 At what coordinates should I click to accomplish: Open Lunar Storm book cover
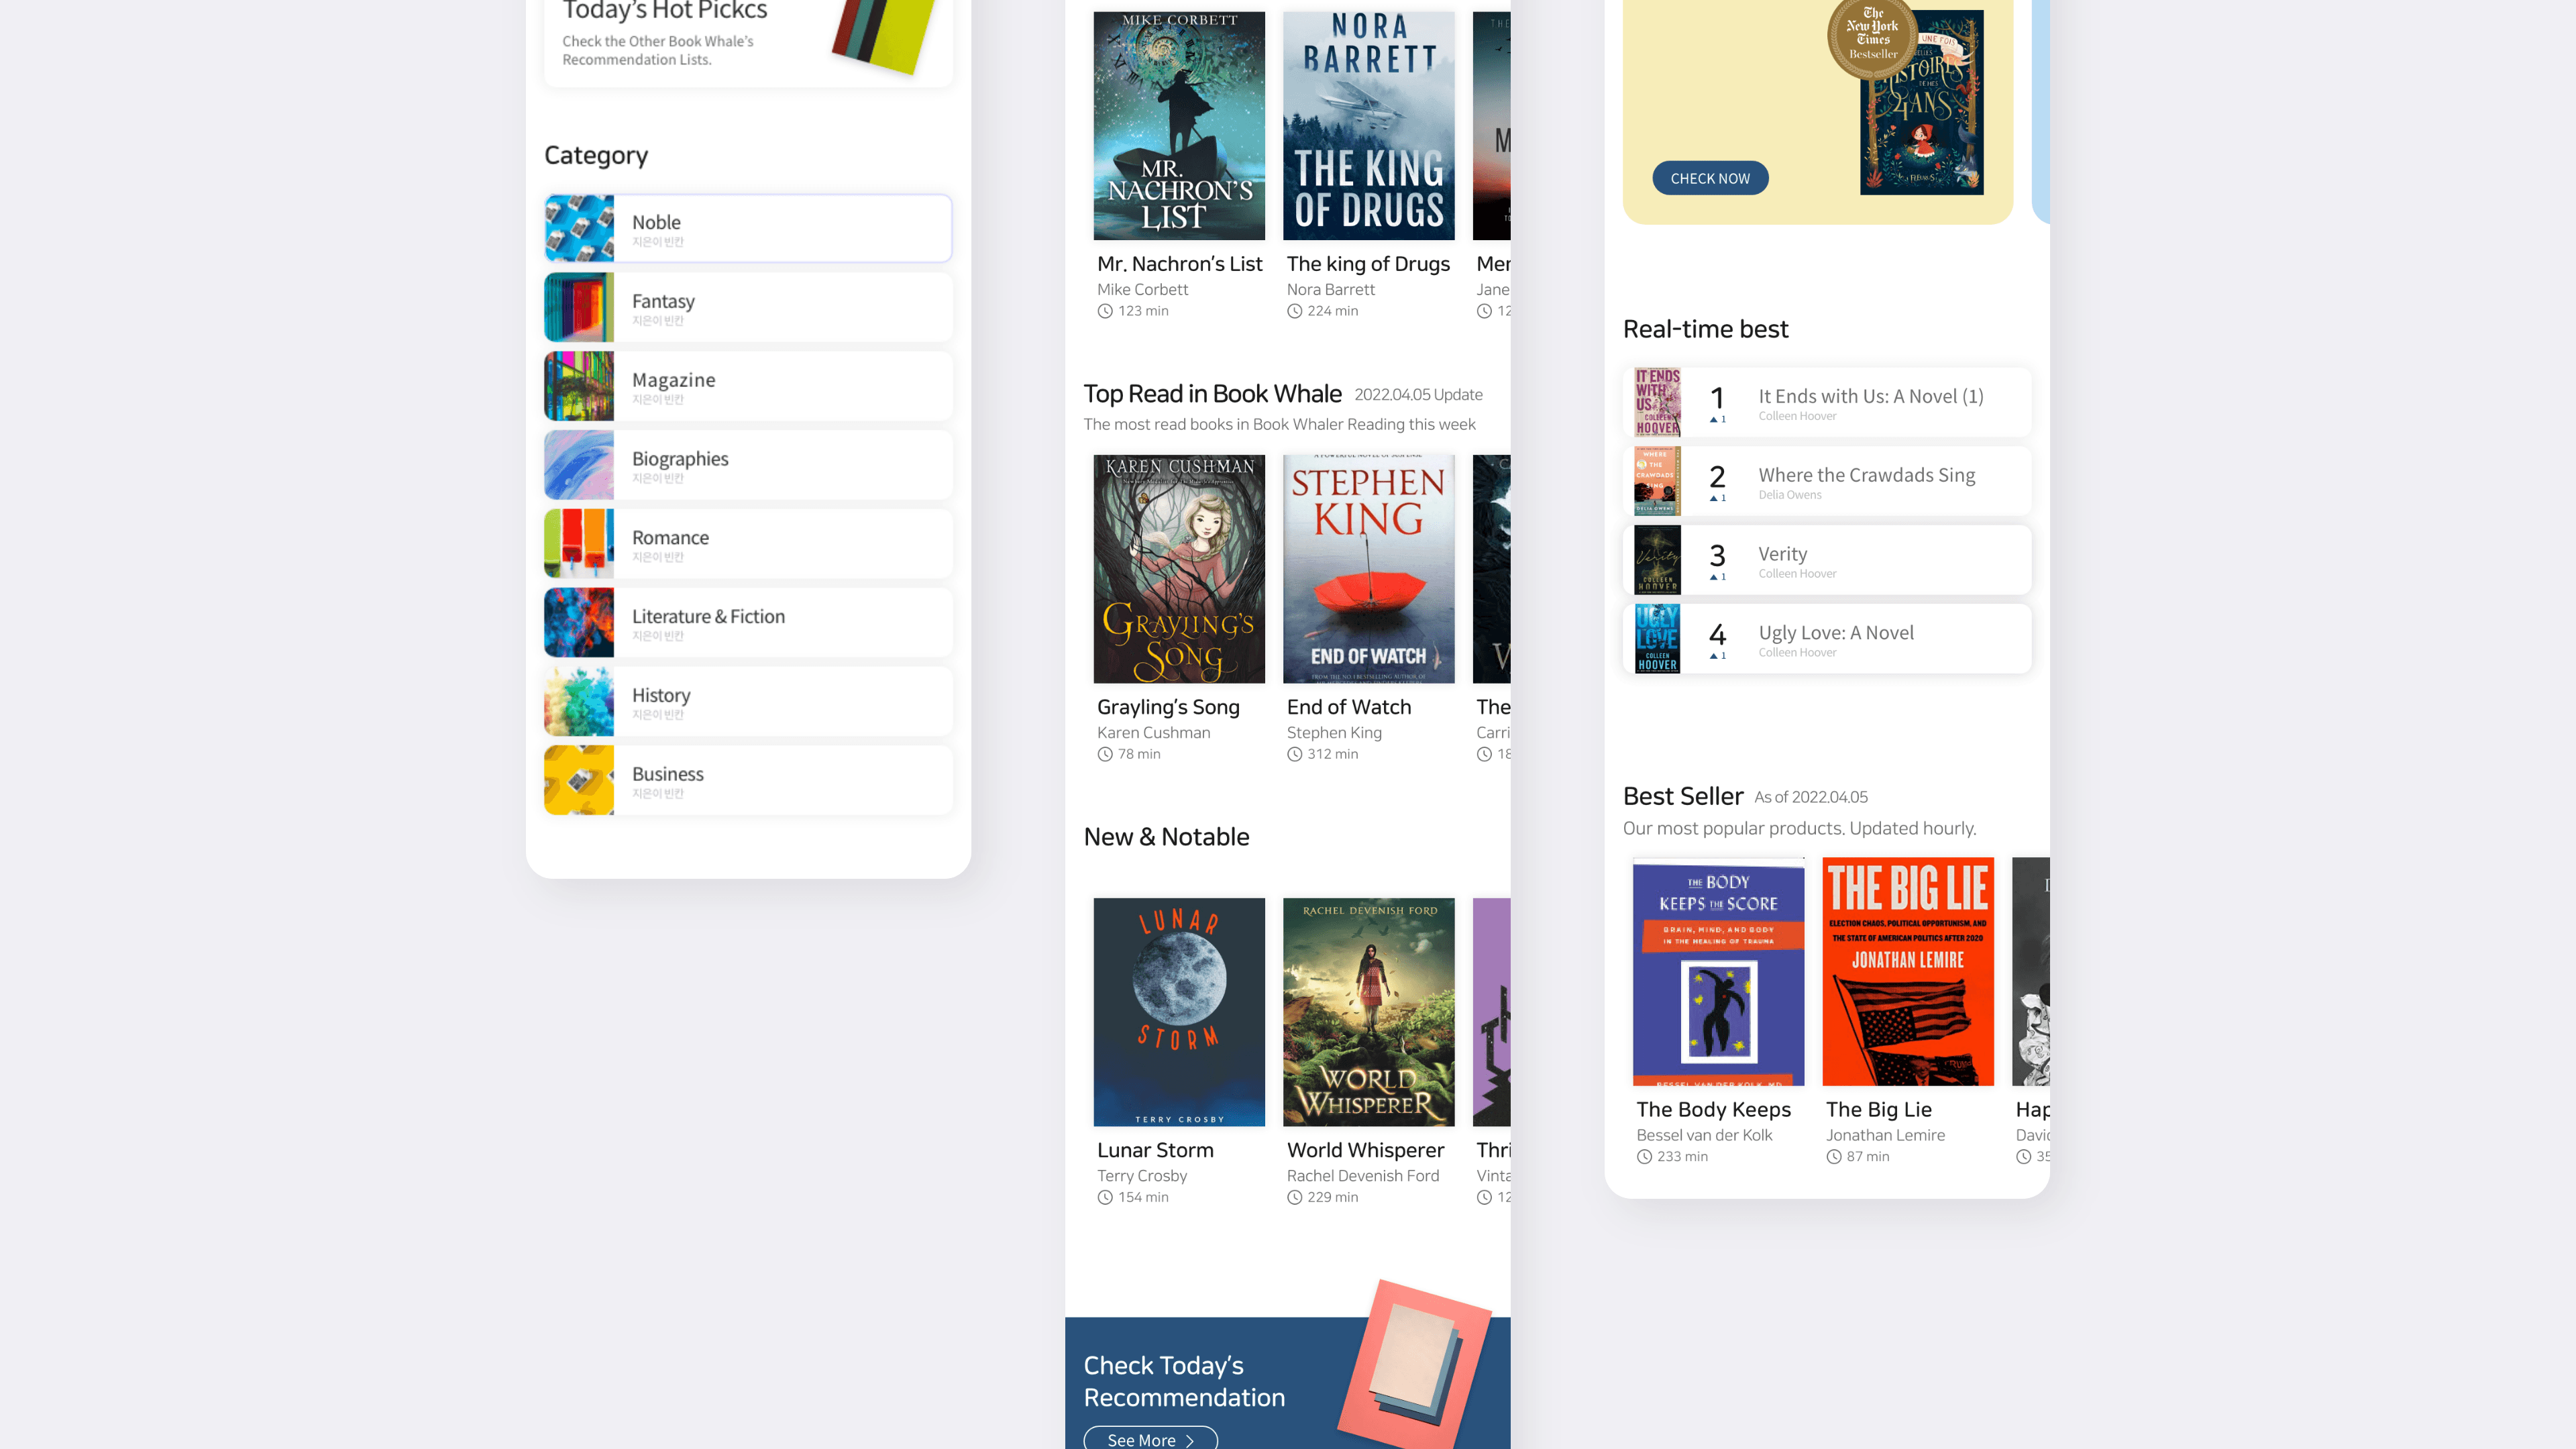(x=1179, y=1012)
